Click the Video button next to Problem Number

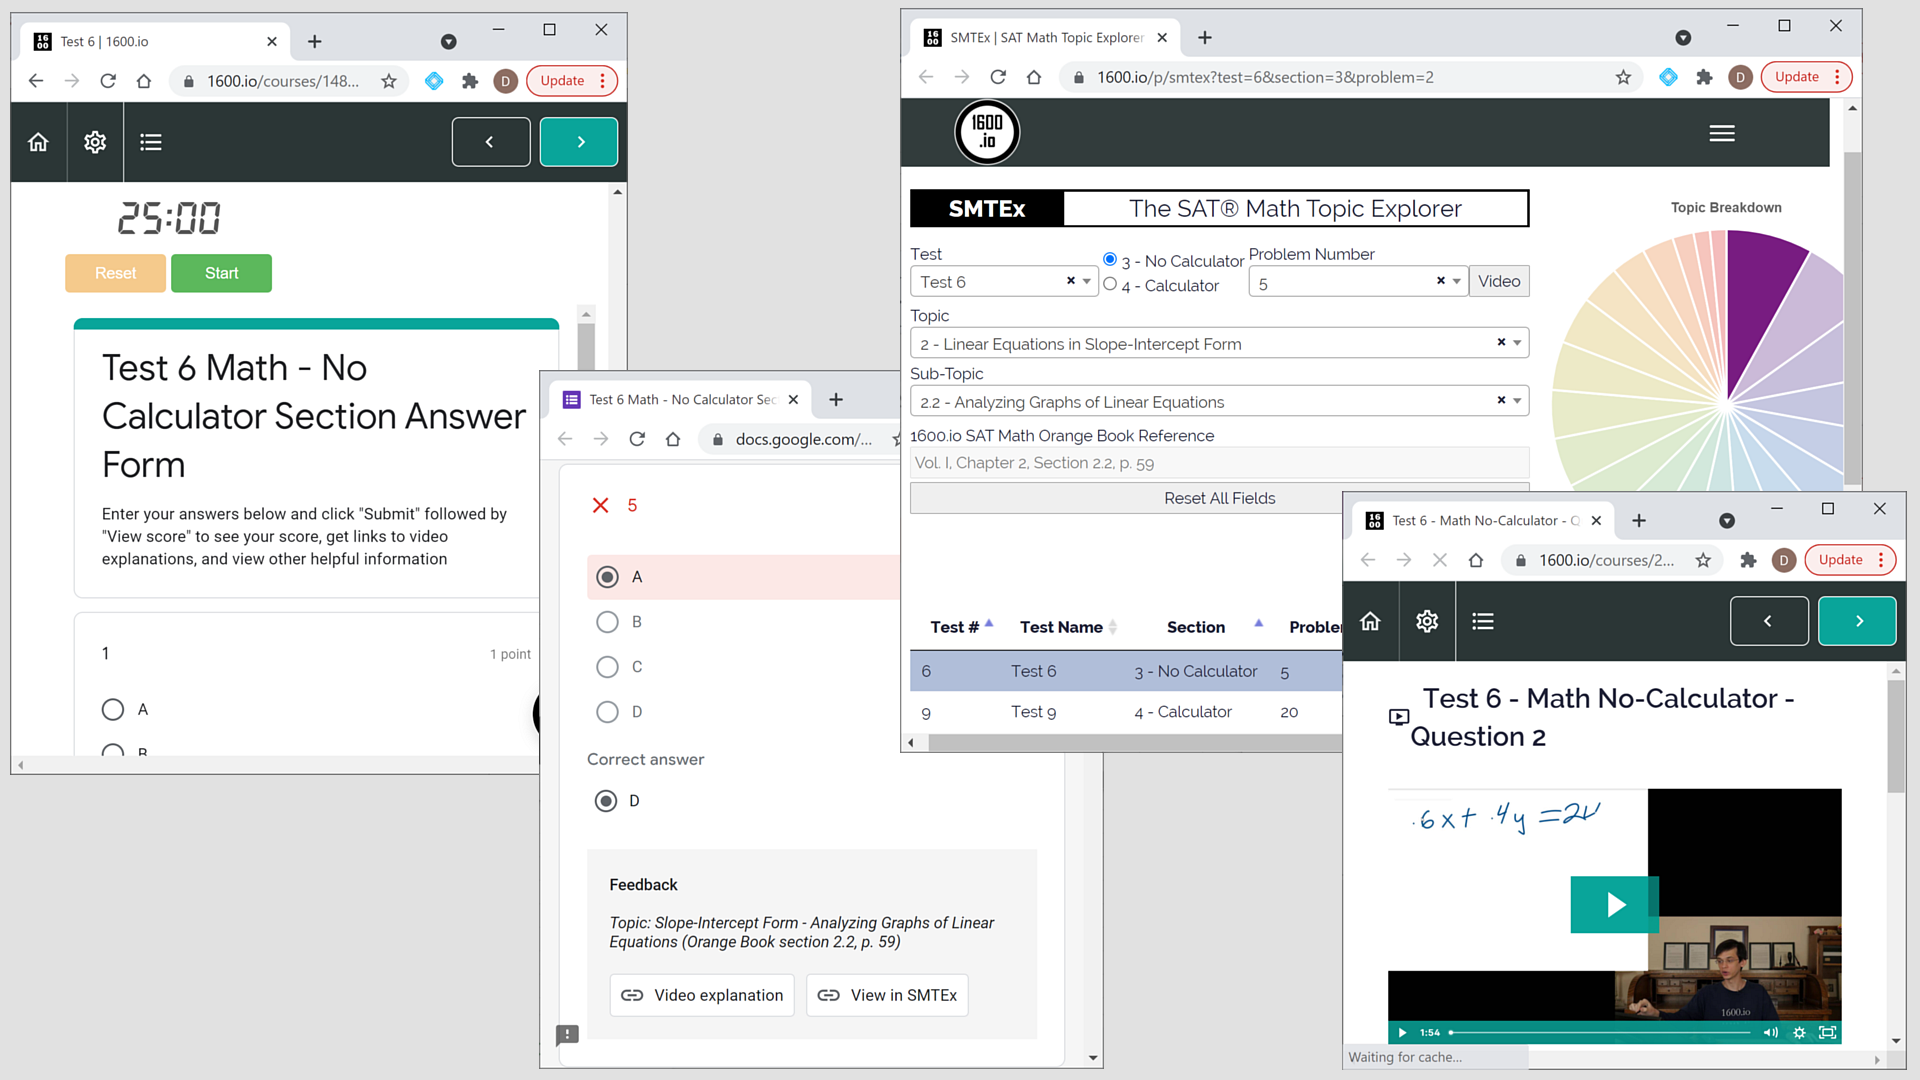(x=1499, y=281)
